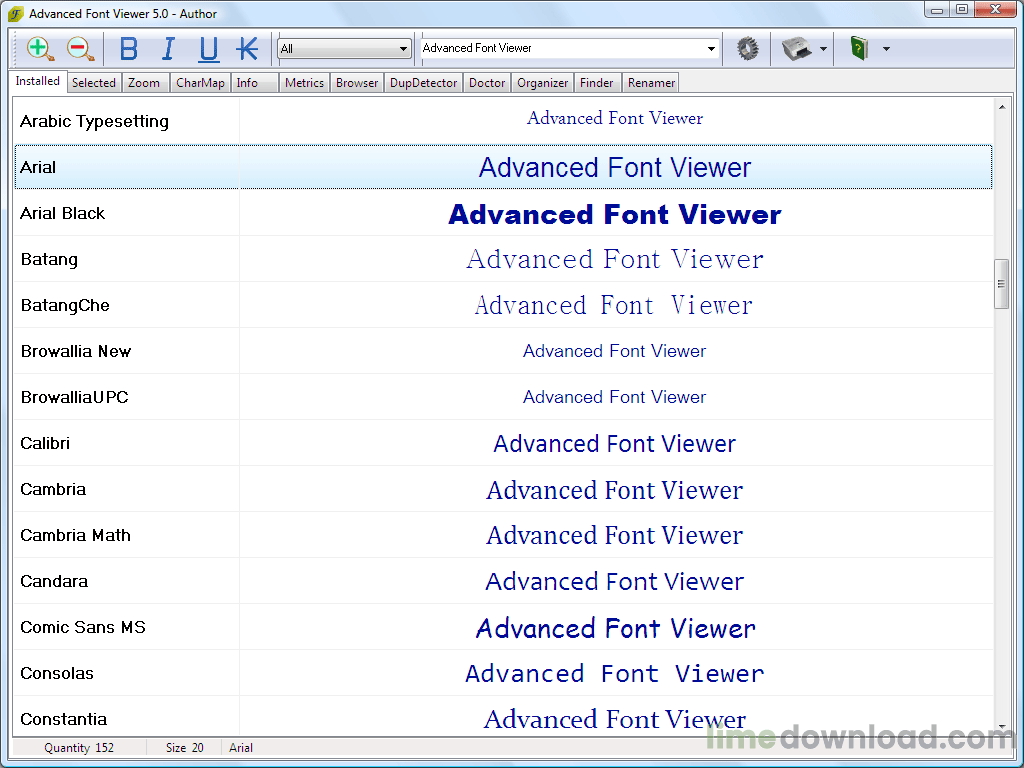Select the Cambria Math font row

pos(503,535)
